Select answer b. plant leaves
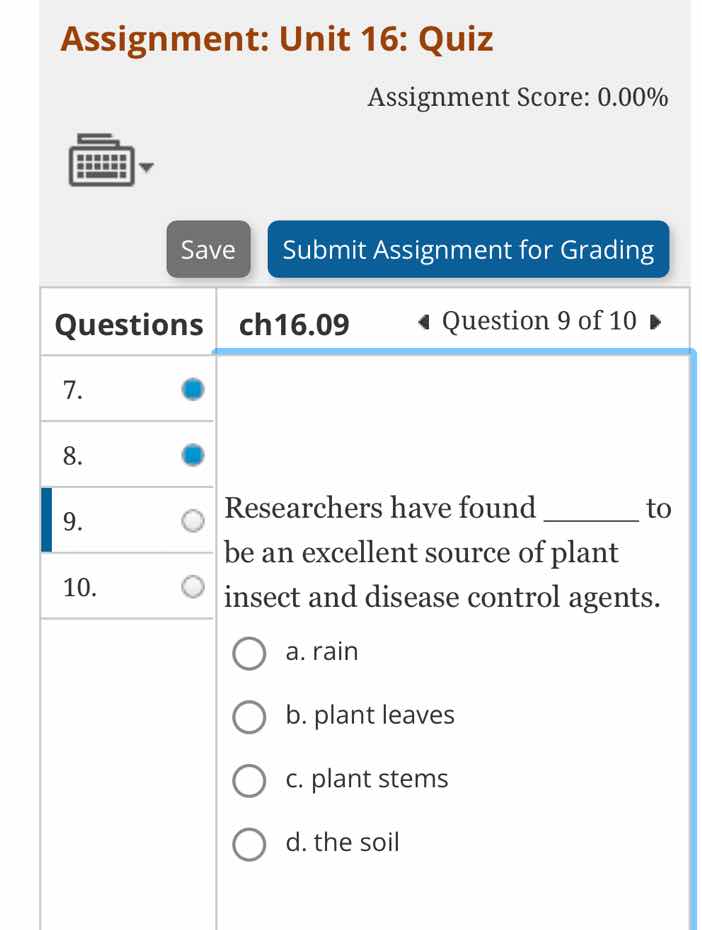Screen dimensions: 702x930 (x=249, y=717)
